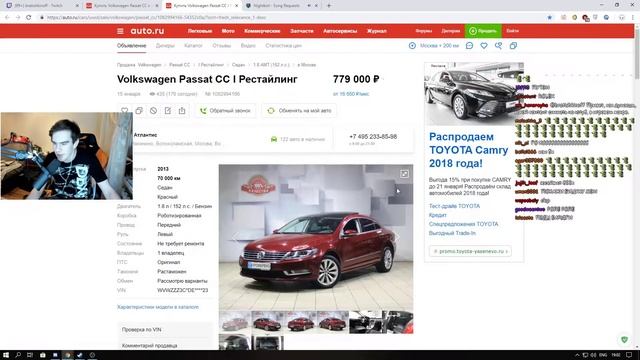
Task: Switch to the Статистика цен tab
Action: coord(283,46)
